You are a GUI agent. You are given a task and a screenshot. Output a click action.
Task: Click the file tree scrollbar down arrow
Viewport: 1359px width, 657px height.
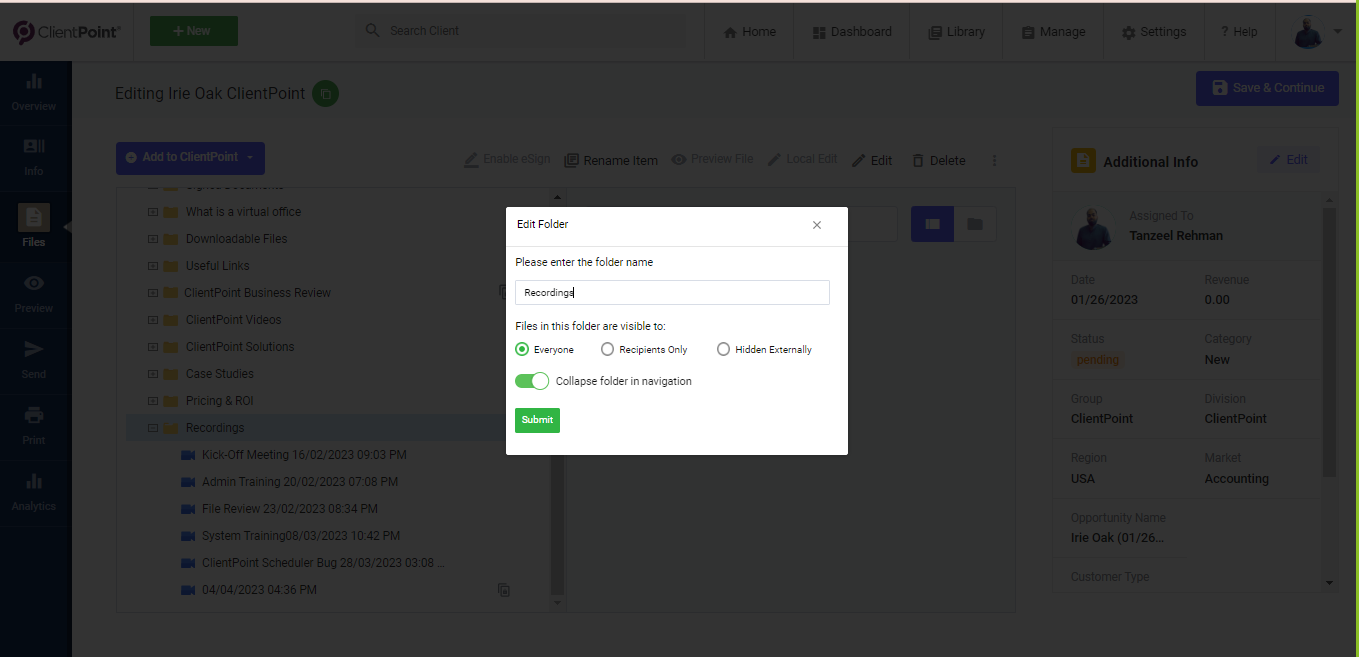pyautogui.click(x=558, y=603)
